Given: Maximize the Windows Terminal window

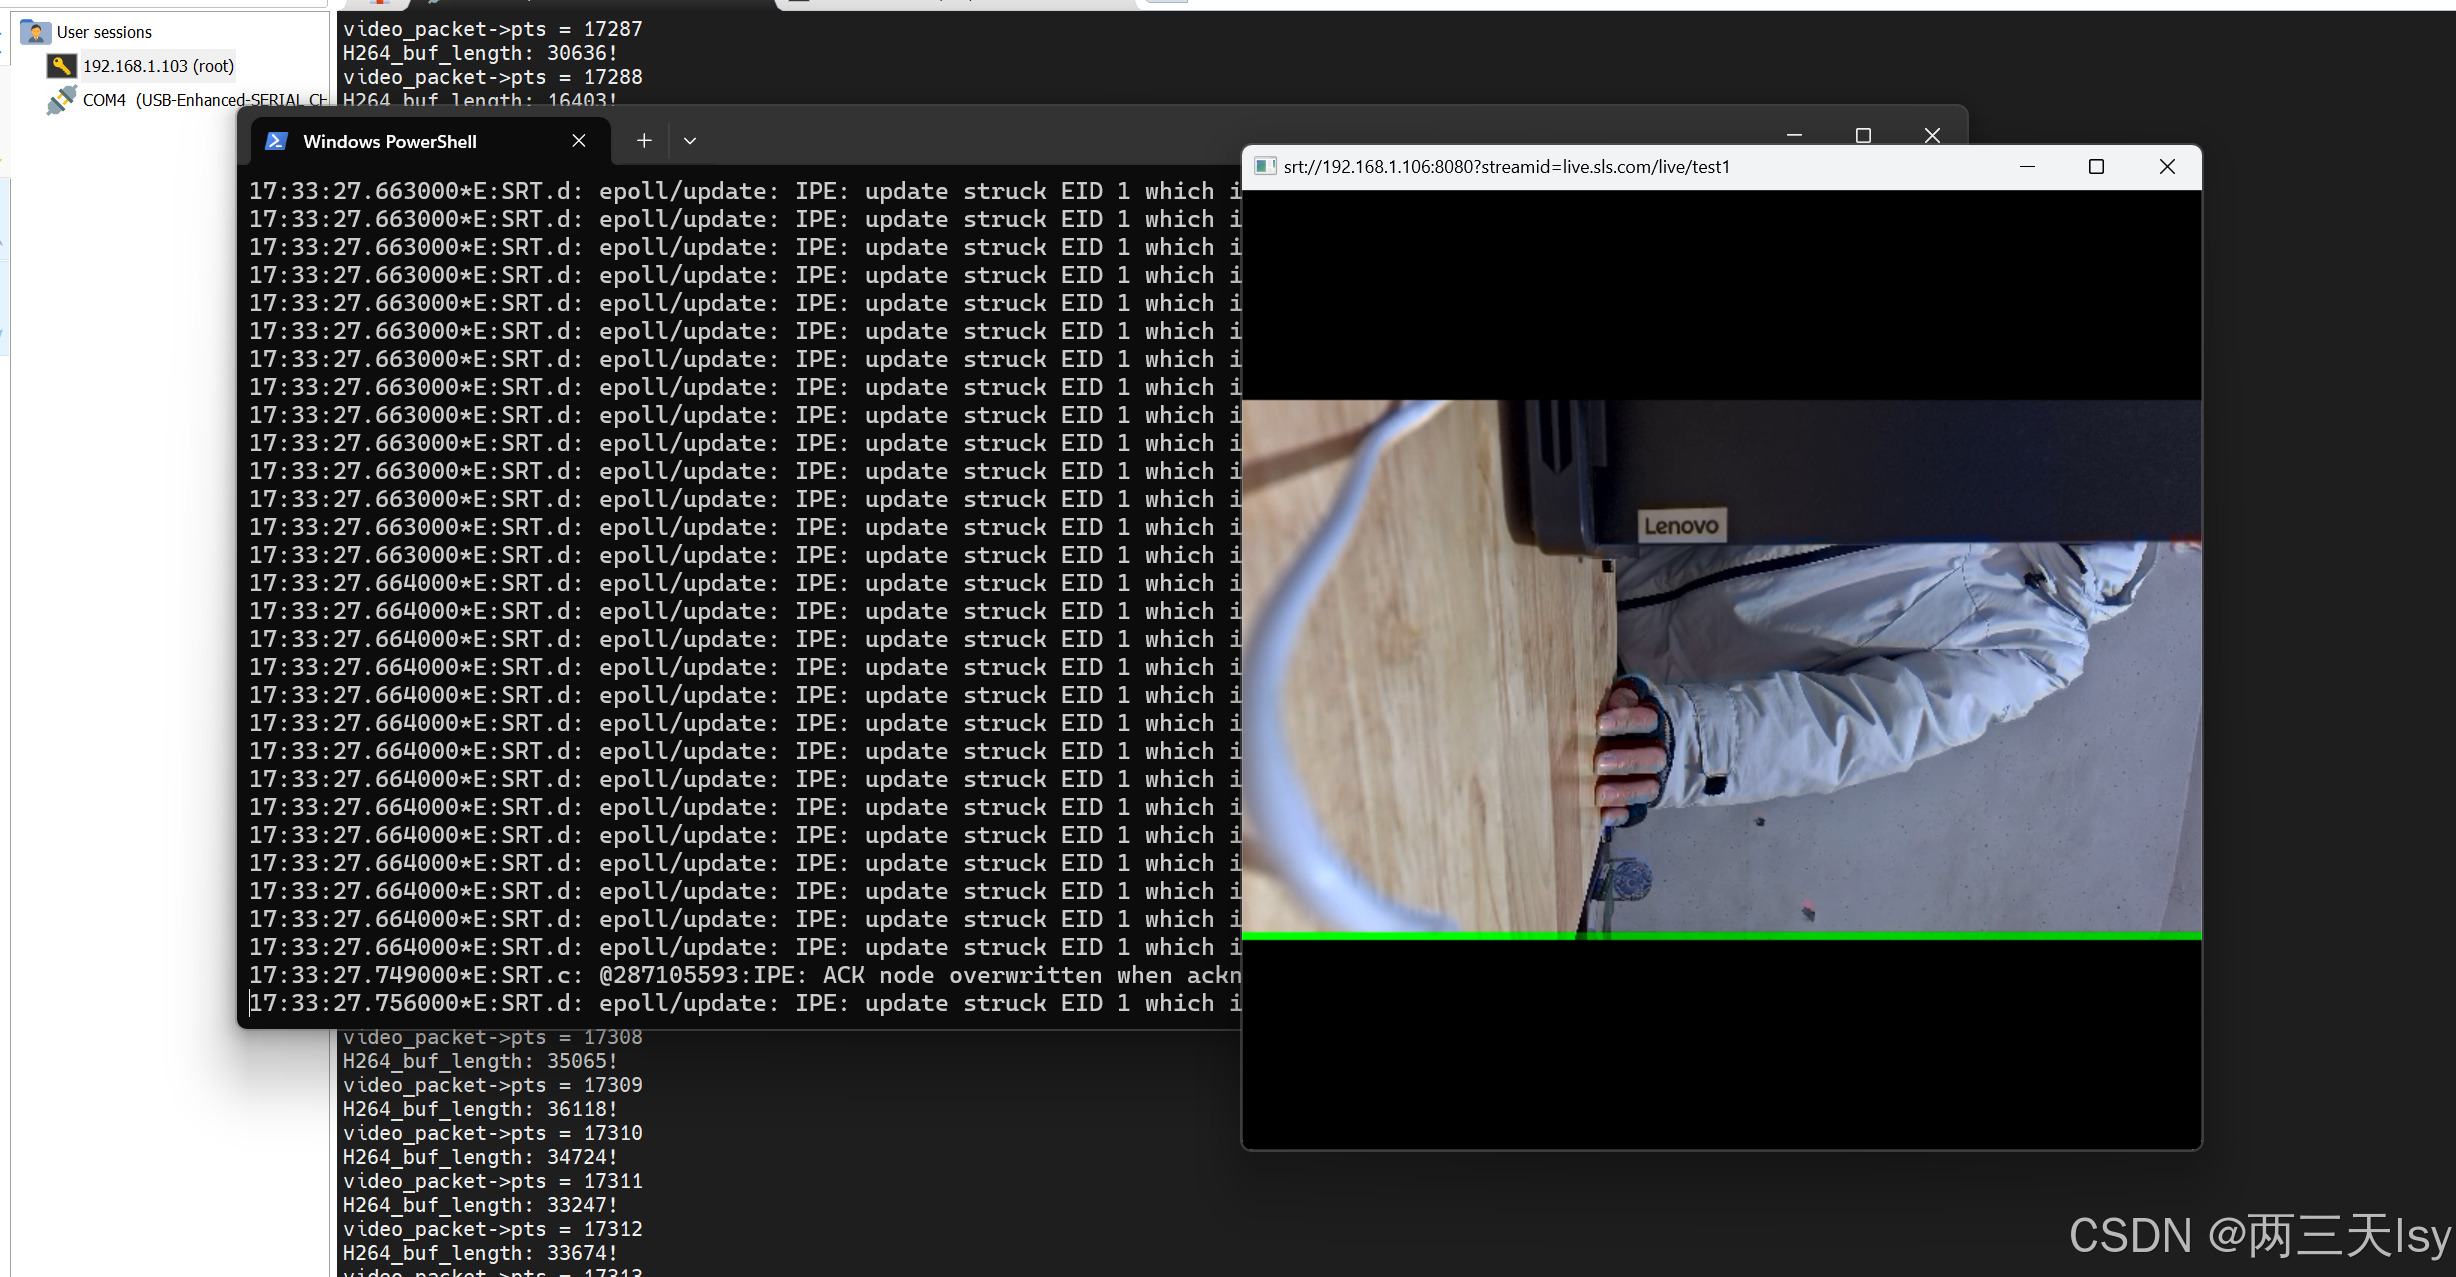Looking at the screenshot, I should (1863, 135).
